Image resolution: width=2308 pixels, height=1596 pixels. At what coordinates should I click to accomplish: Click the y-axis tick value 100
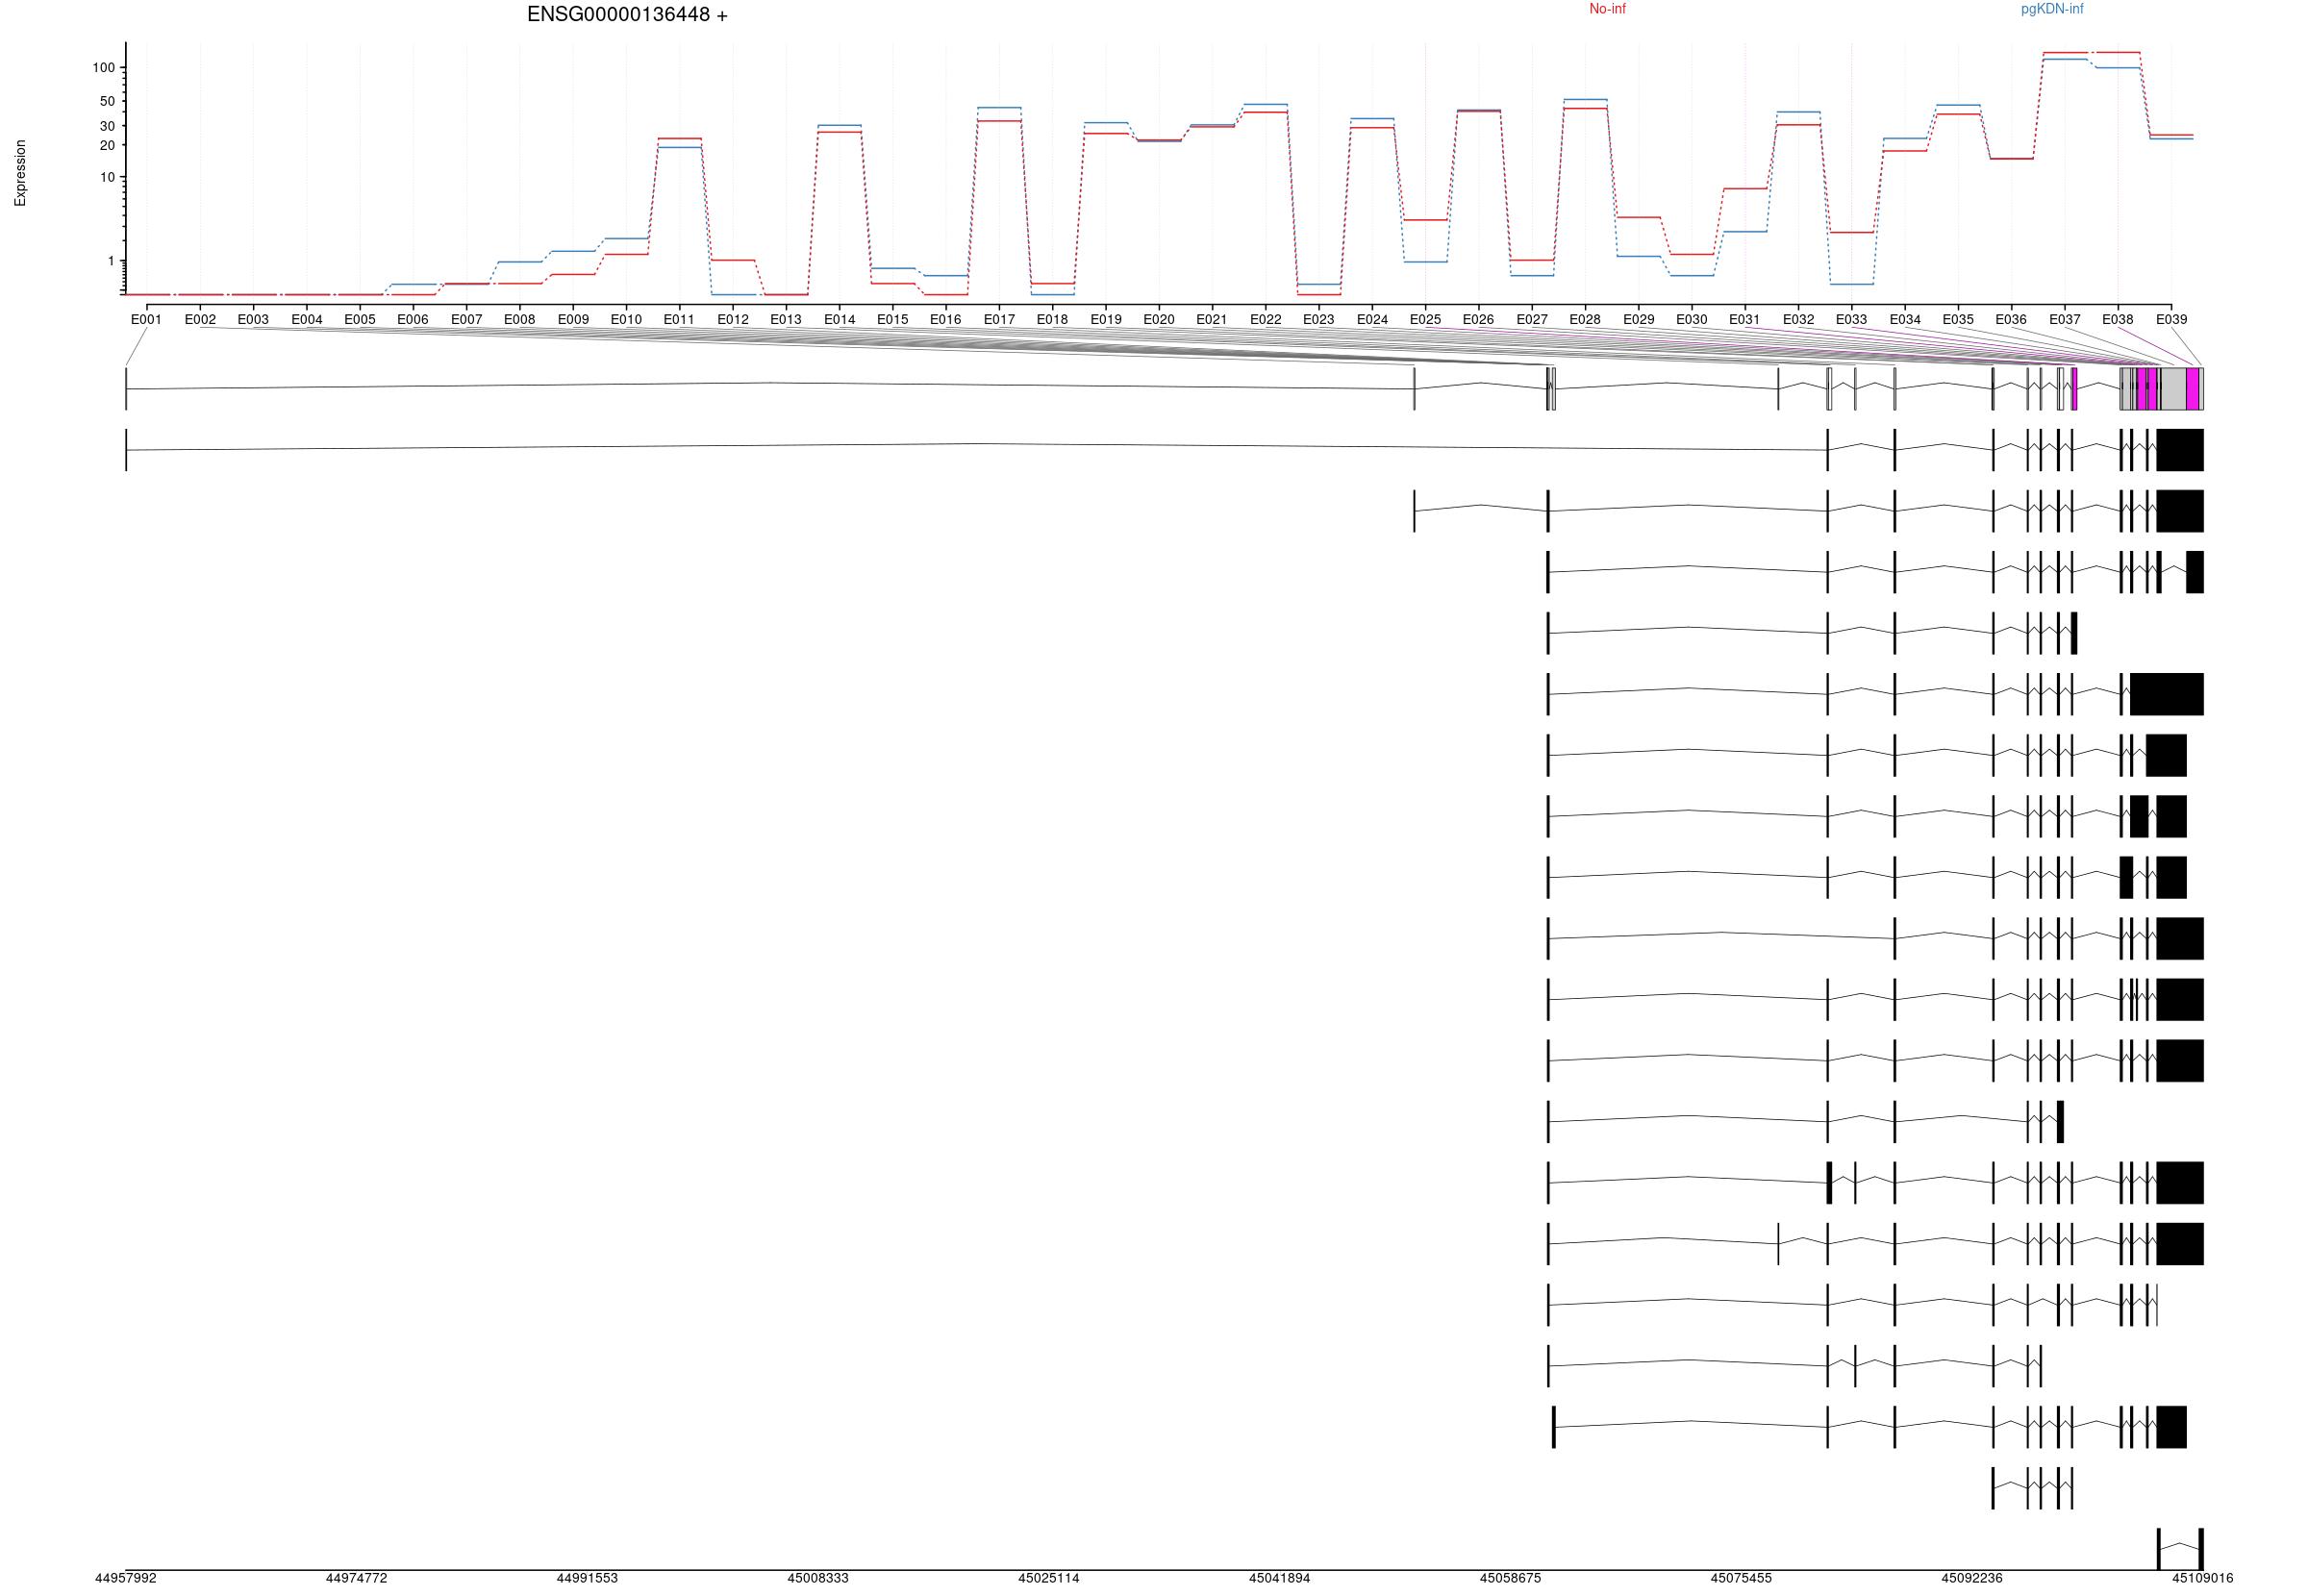pos(104,68)
